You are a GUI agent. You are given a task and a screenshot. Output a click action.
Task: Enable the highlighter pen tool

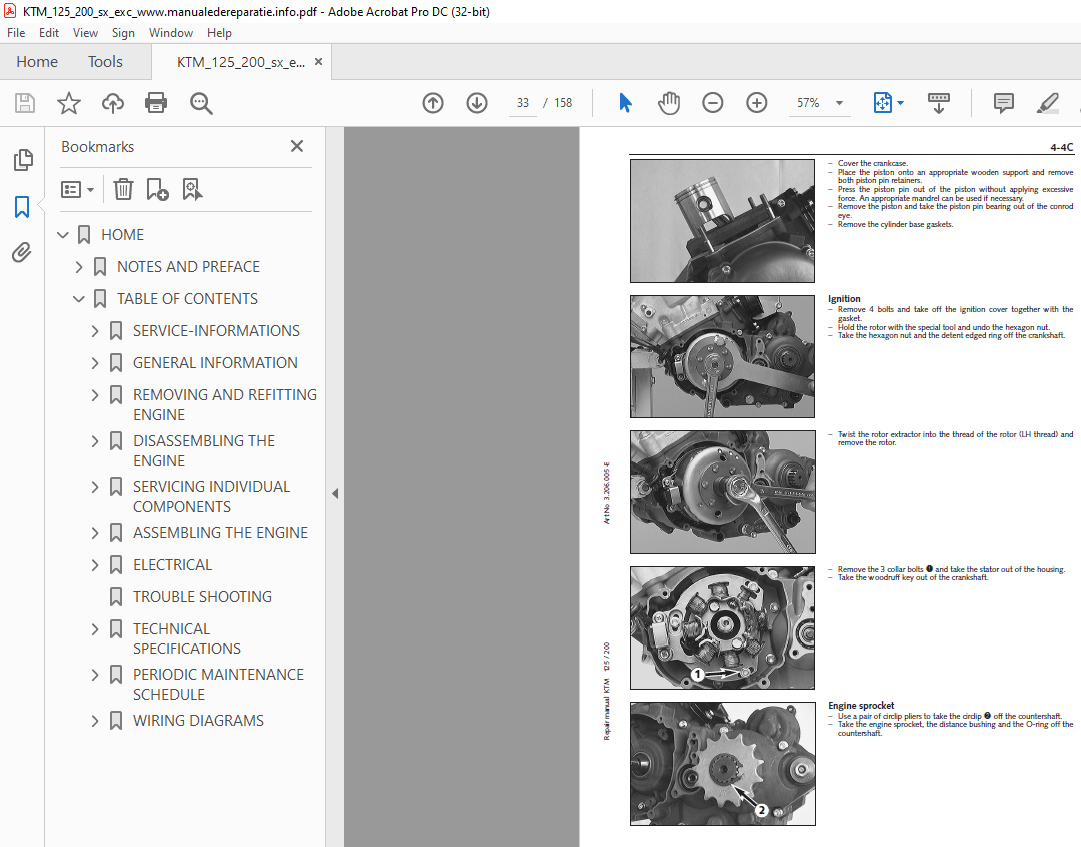coord(1048,103)
